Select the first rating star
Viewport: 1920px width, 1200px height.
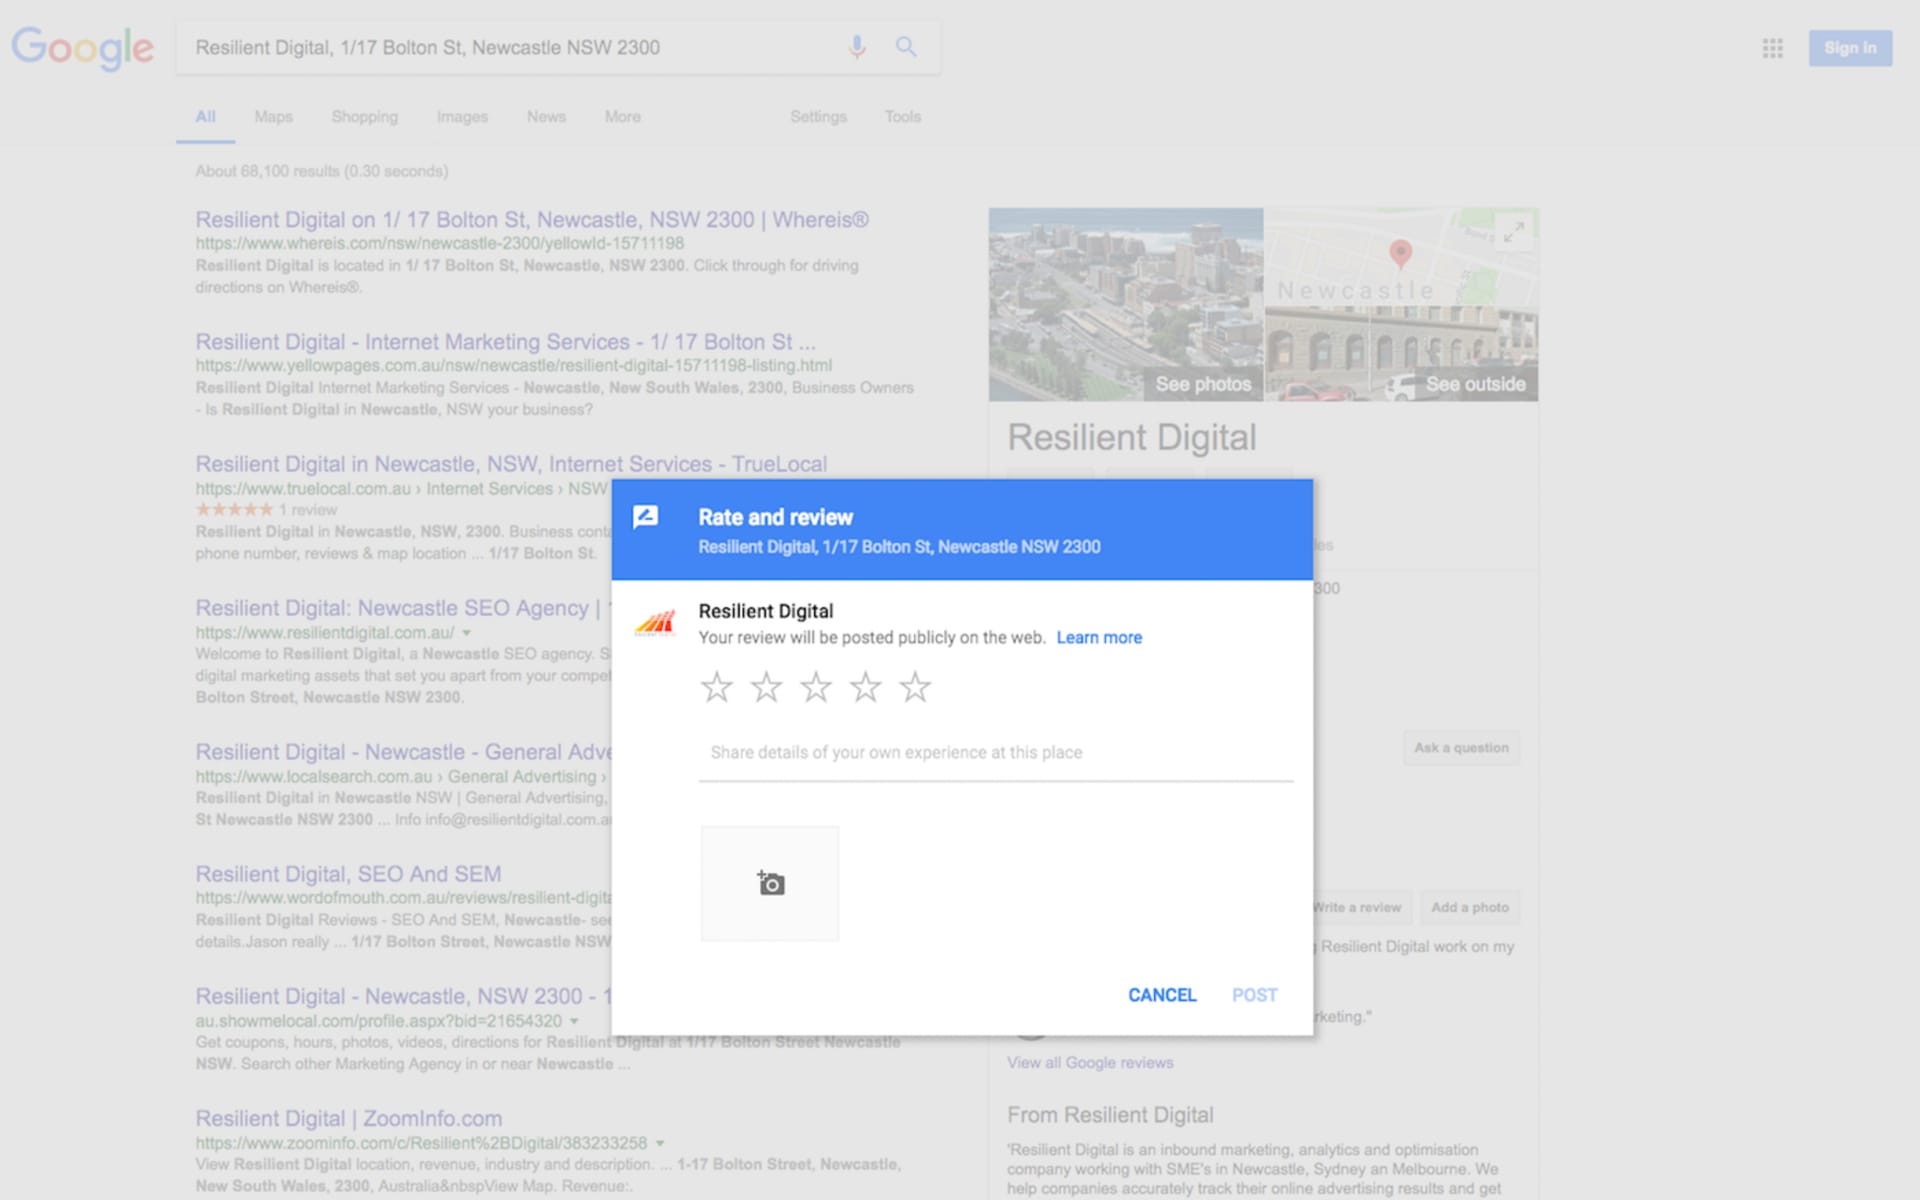pyautogui.click(x=716, y=687)
